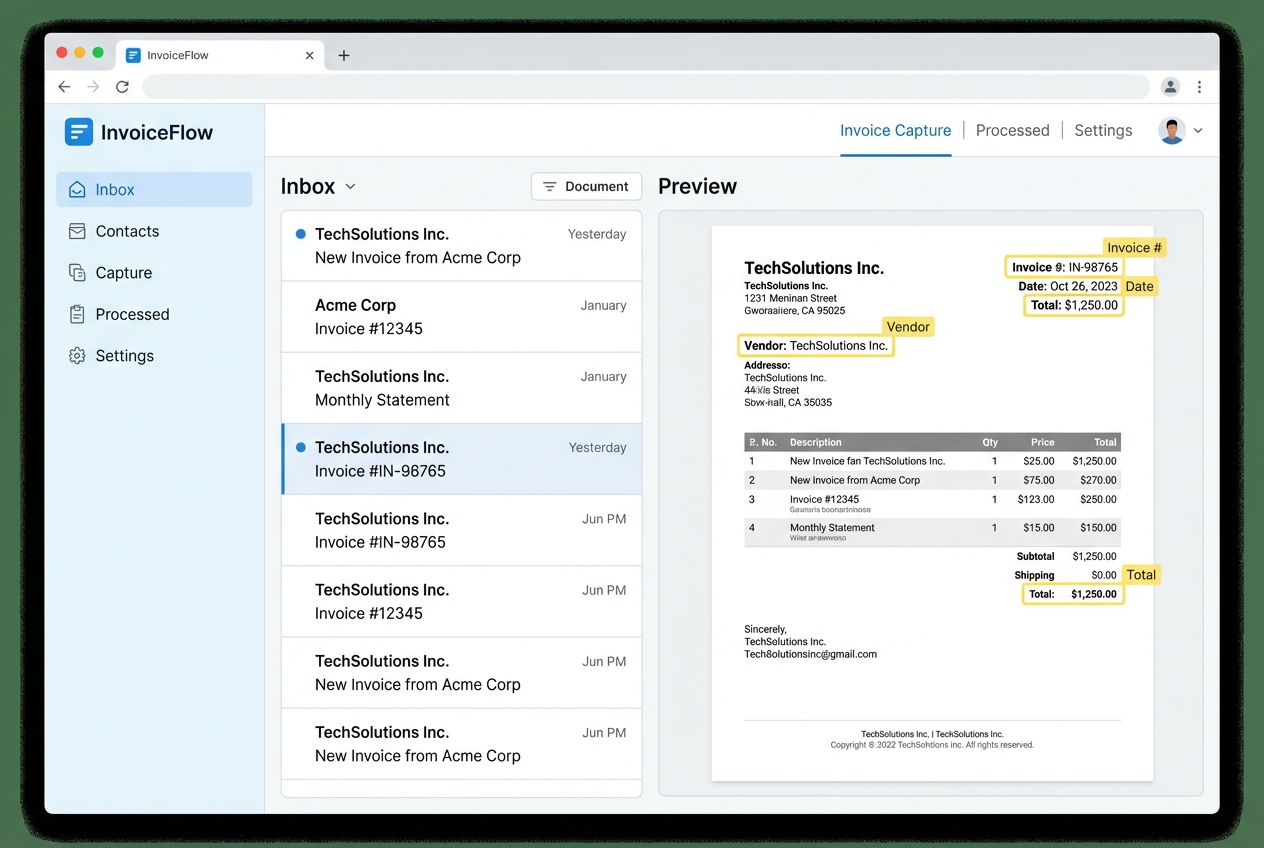Open Capture from the sidebar icon

pos(76,272)
